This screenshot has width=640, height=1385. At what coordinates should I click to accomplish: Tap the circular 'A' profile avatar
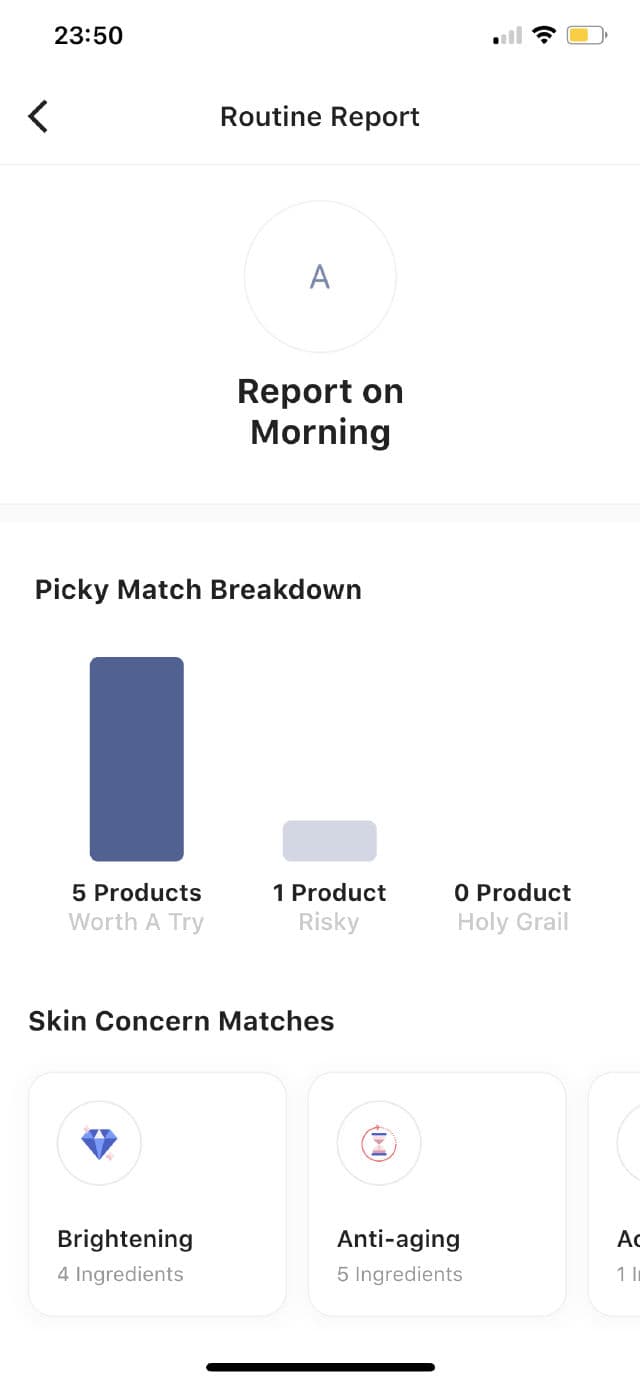(x=320, y=277)
